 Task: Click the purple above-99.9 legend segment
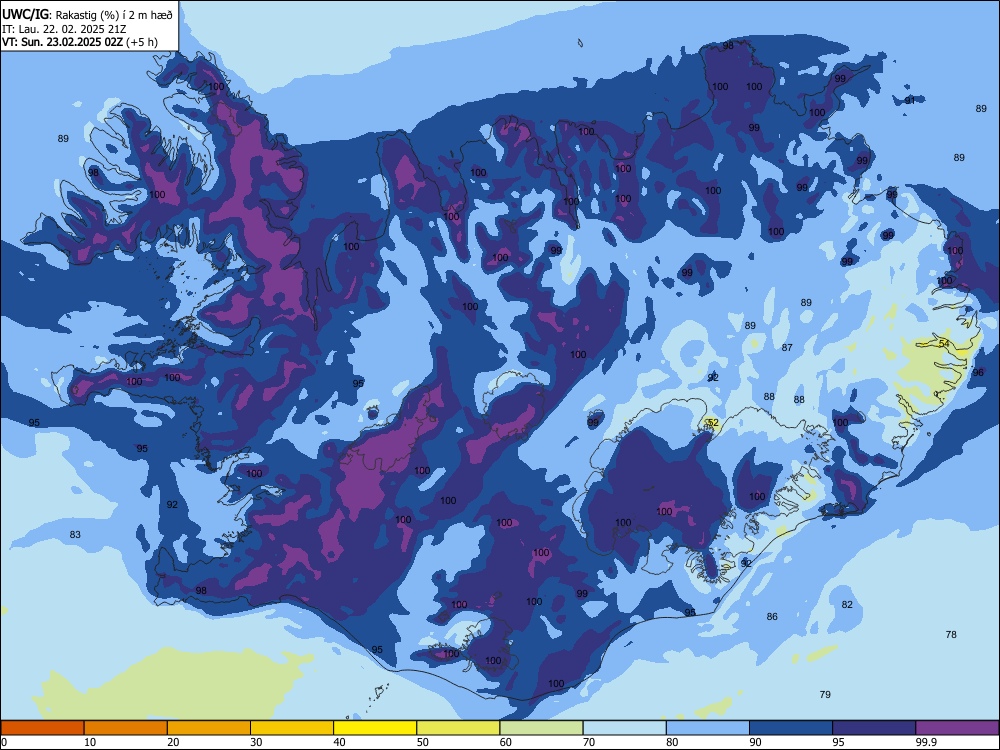(957, 728)
